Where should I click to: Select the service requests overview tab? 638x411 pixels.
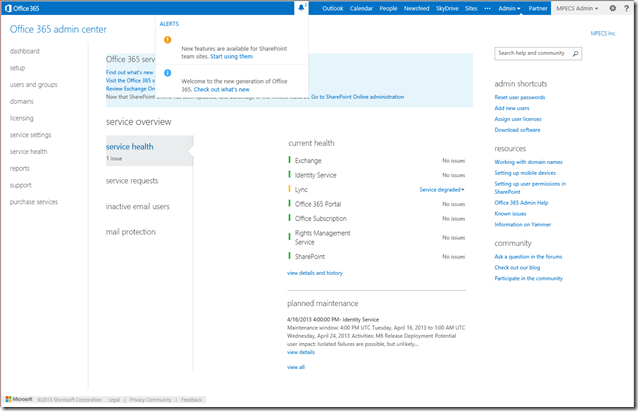[x=132, y=181]
